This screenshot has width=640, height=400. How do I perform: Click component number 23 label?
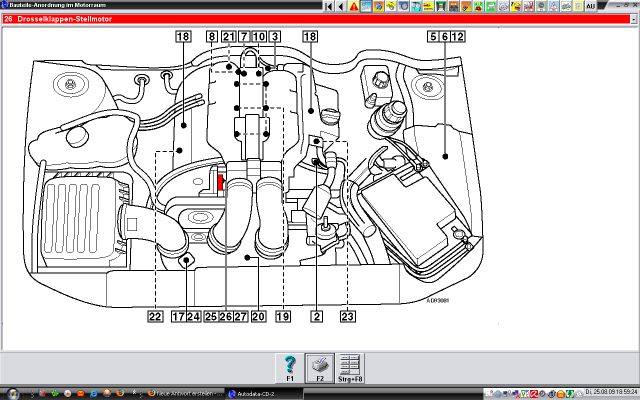pos(347,317)
